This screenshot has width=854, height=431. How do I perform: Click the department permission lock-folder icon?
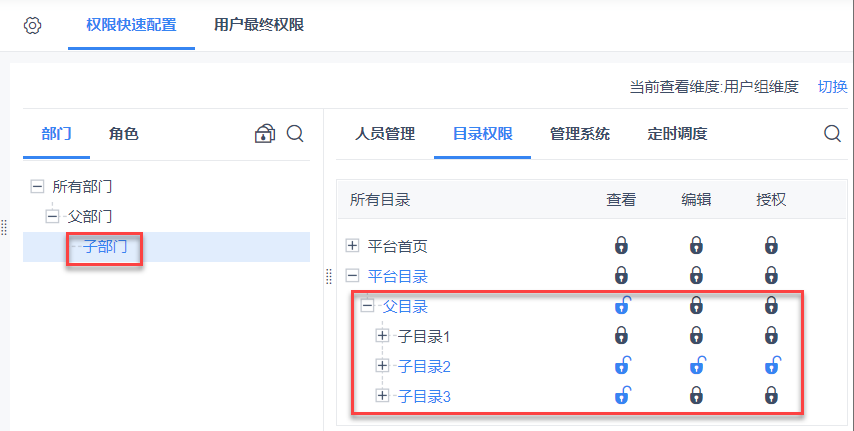264,134
